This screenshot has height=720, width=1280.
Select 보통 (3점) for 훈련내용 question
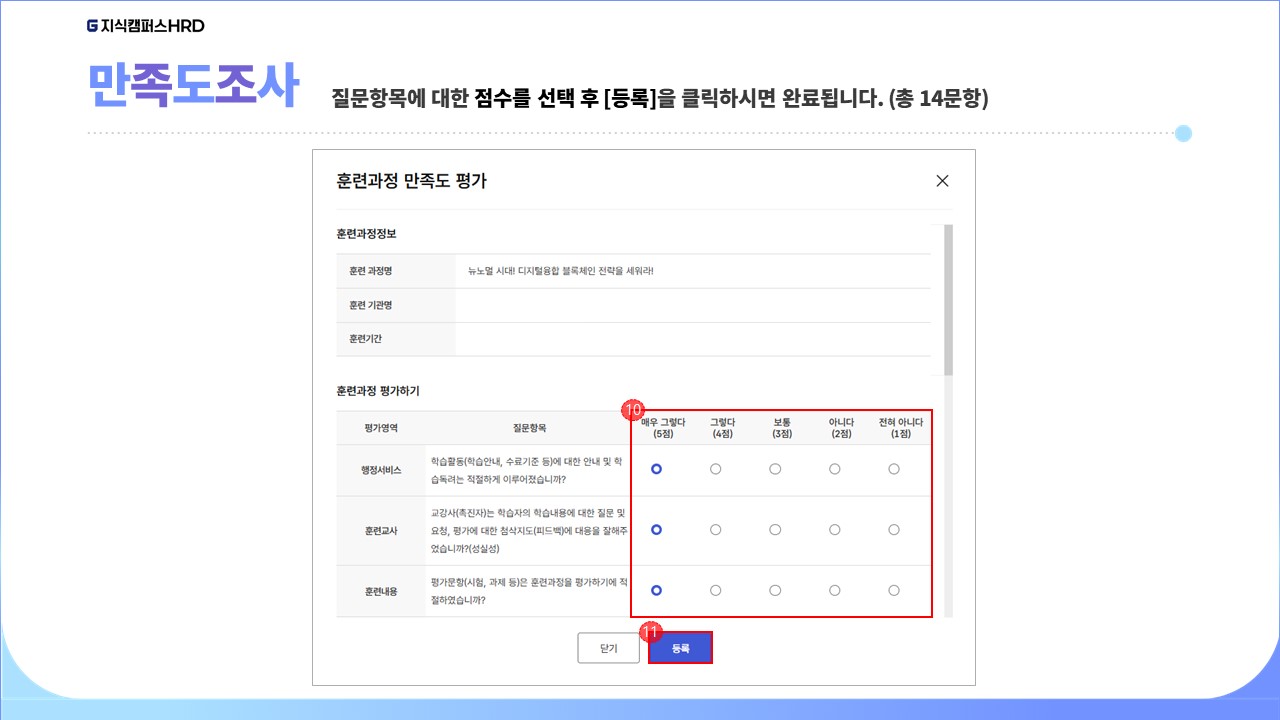click(775, 591)
